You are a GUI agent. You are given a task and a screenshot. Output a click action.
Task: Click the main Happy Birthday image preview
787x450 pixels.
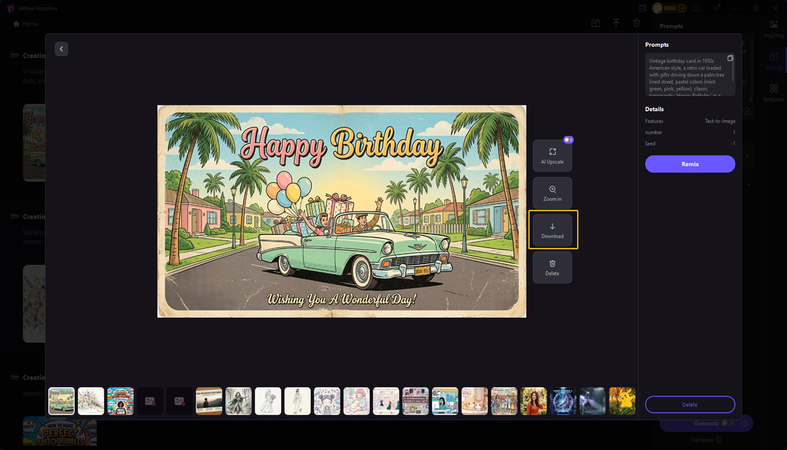(x=341, y=211)
